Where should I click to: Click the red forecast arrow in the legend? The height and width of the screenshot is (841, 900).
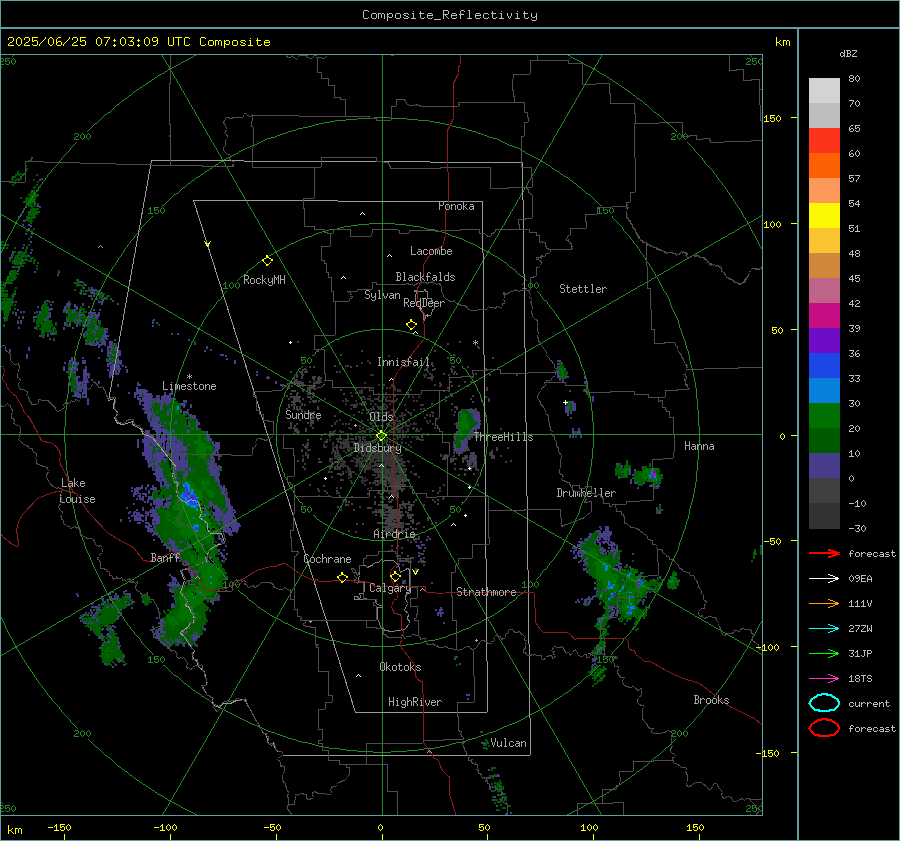click(824, 553)
